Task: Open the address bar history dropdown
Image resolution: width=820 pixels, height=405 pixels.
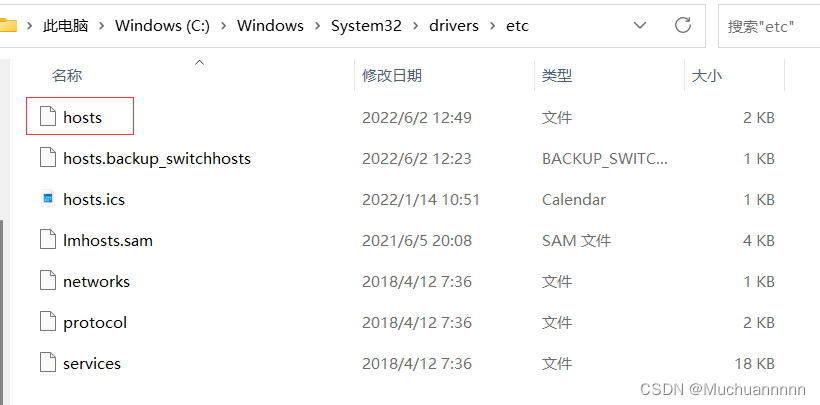Action: (640, 25)
